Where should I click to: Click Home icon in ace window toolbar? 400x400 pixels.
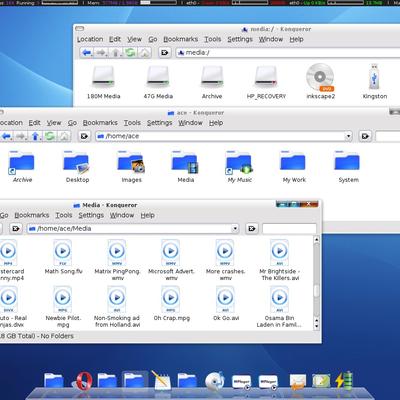64,136
